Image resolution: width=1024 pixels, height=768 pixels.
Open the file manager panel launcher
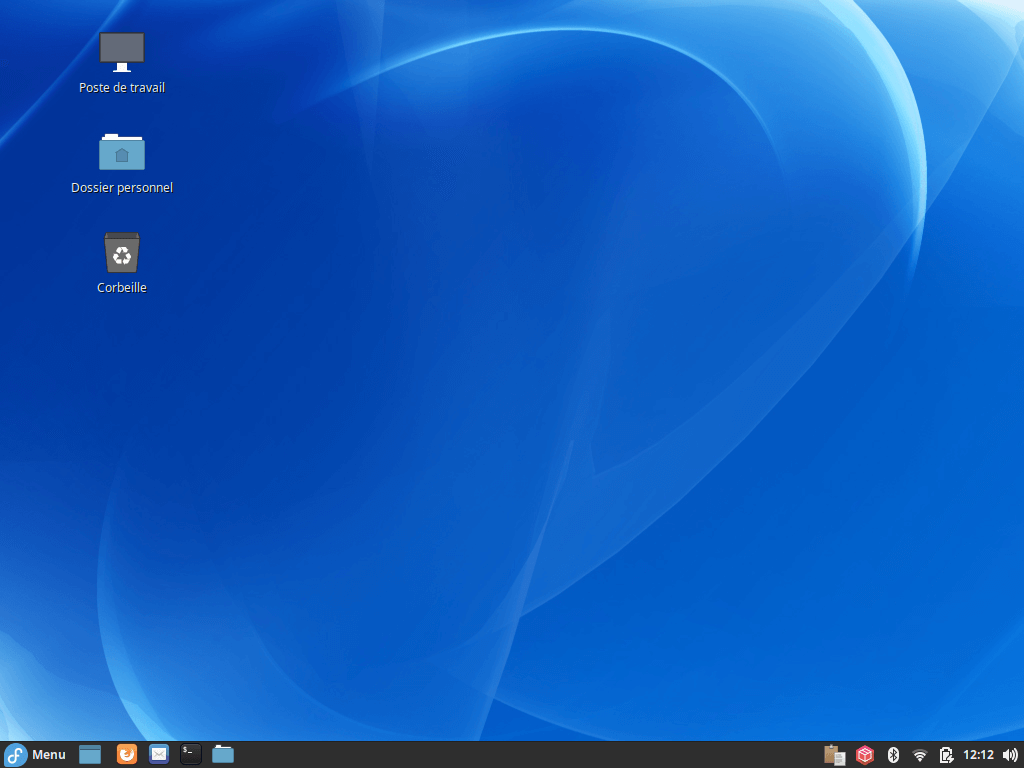coord(223,754)
